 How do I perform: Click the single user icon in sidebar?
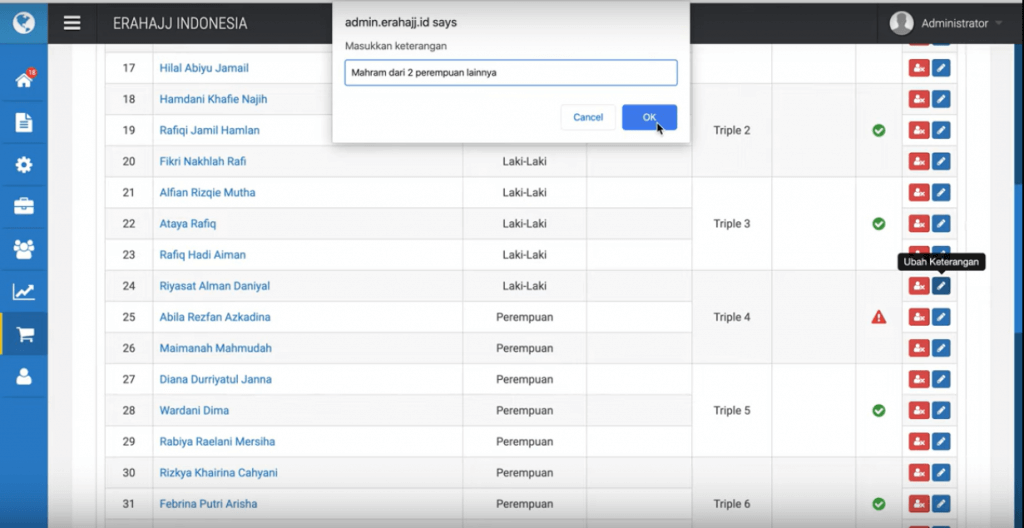coord(23,377)
